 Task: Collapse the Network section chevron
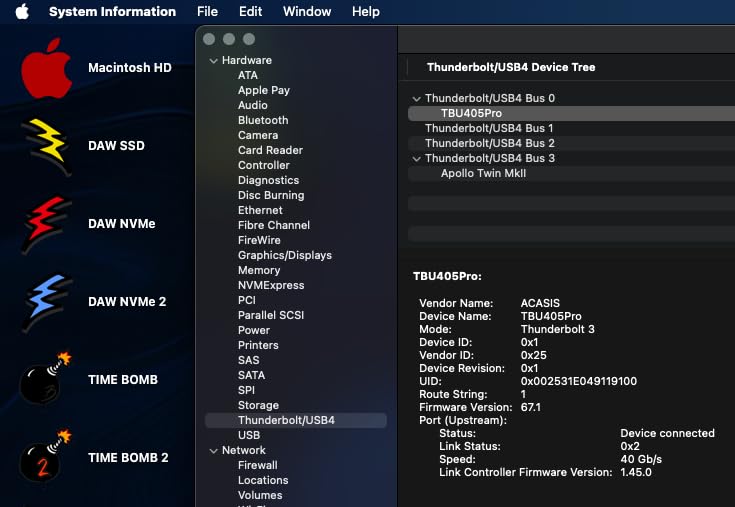(x=213, y=450)
